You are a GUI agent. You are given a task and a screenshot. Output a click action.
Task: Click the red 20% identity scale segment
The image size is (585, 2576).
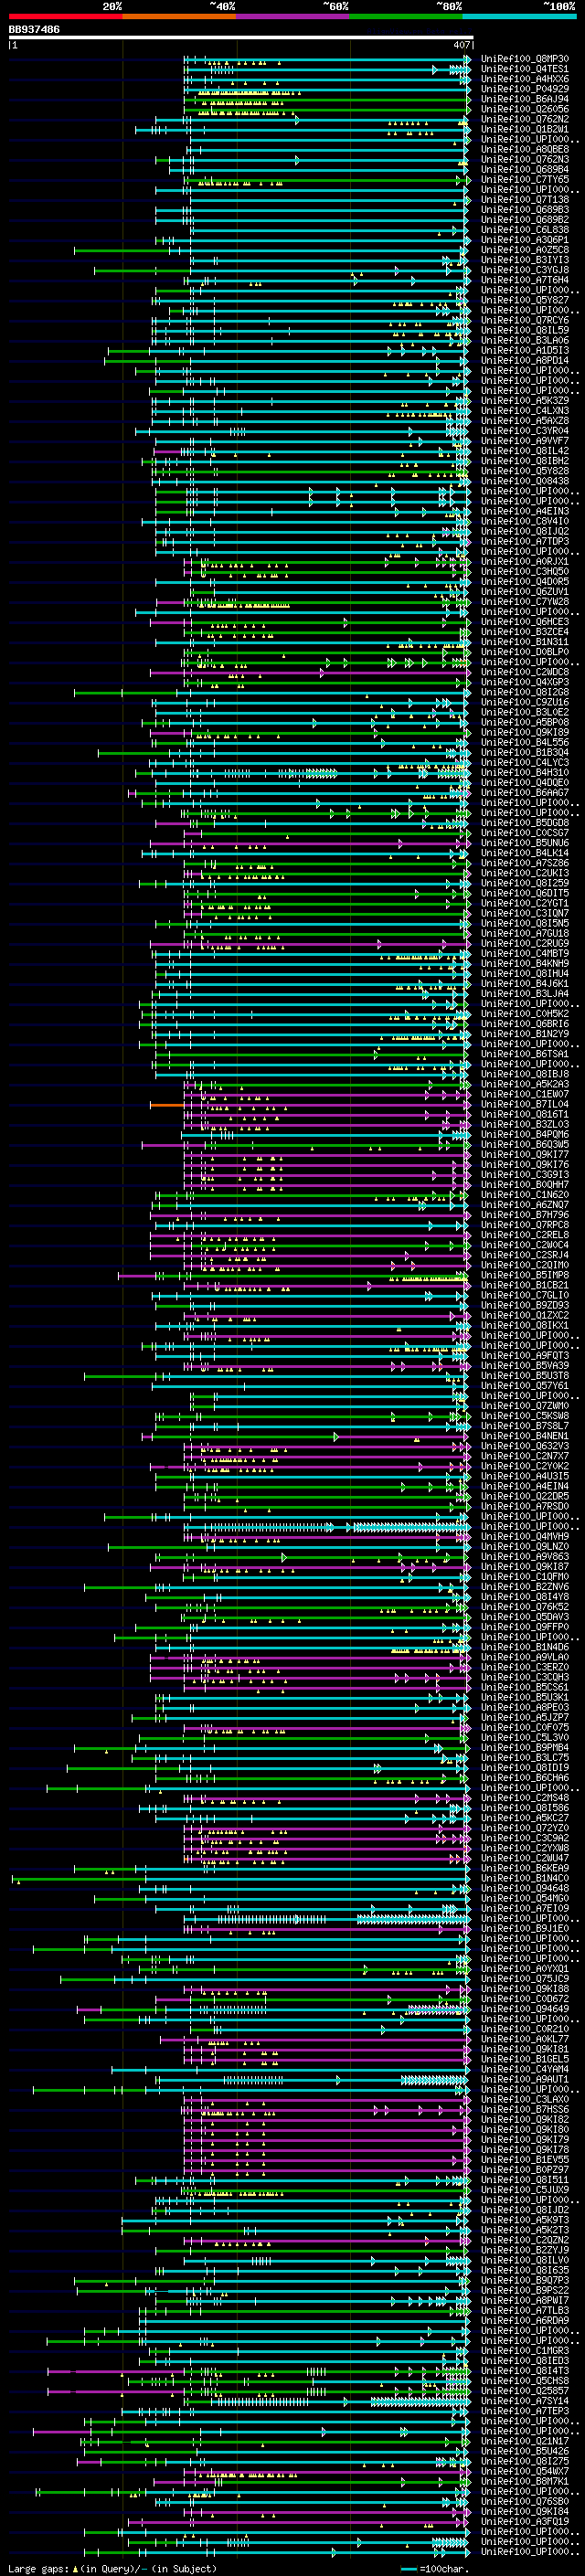click(x=65, y=16)
